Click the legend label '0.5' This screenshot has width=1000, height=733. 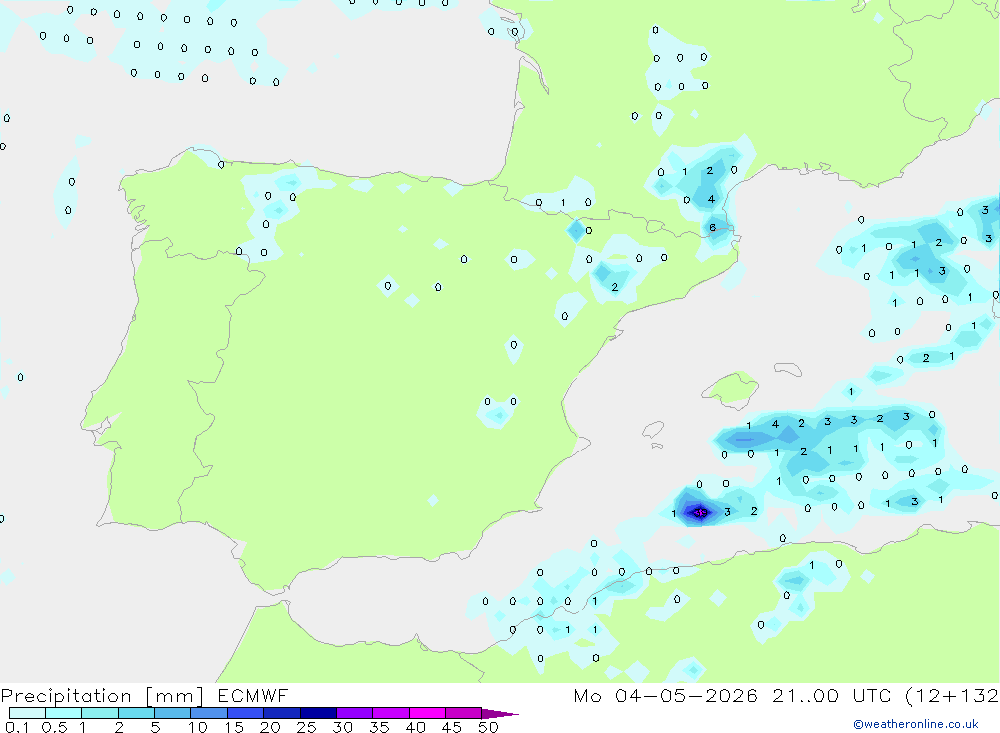54,727
